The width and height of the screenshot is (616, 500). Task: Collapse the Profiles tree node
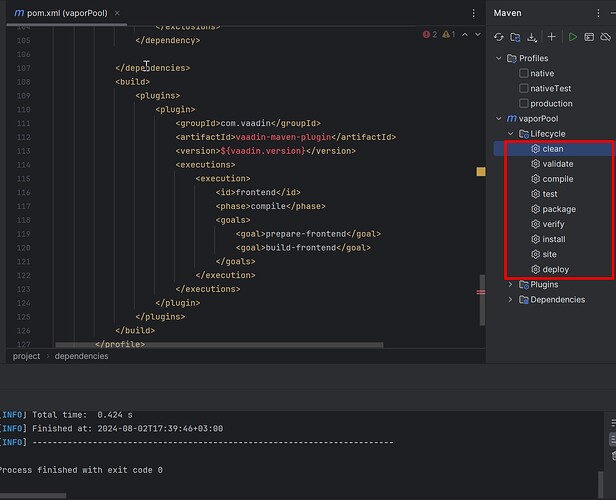click(x=499, y=59)
